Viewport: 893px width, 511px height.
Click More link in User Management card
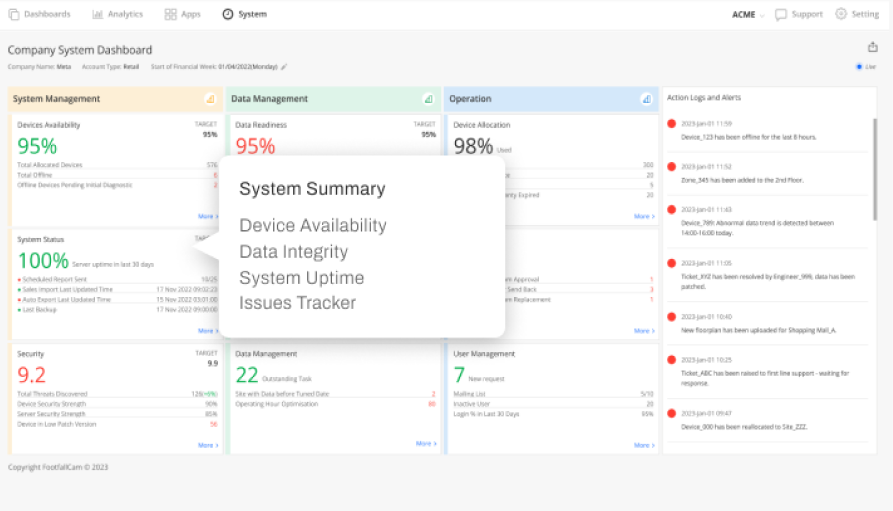pyautogui.click(x=643, y=443)
